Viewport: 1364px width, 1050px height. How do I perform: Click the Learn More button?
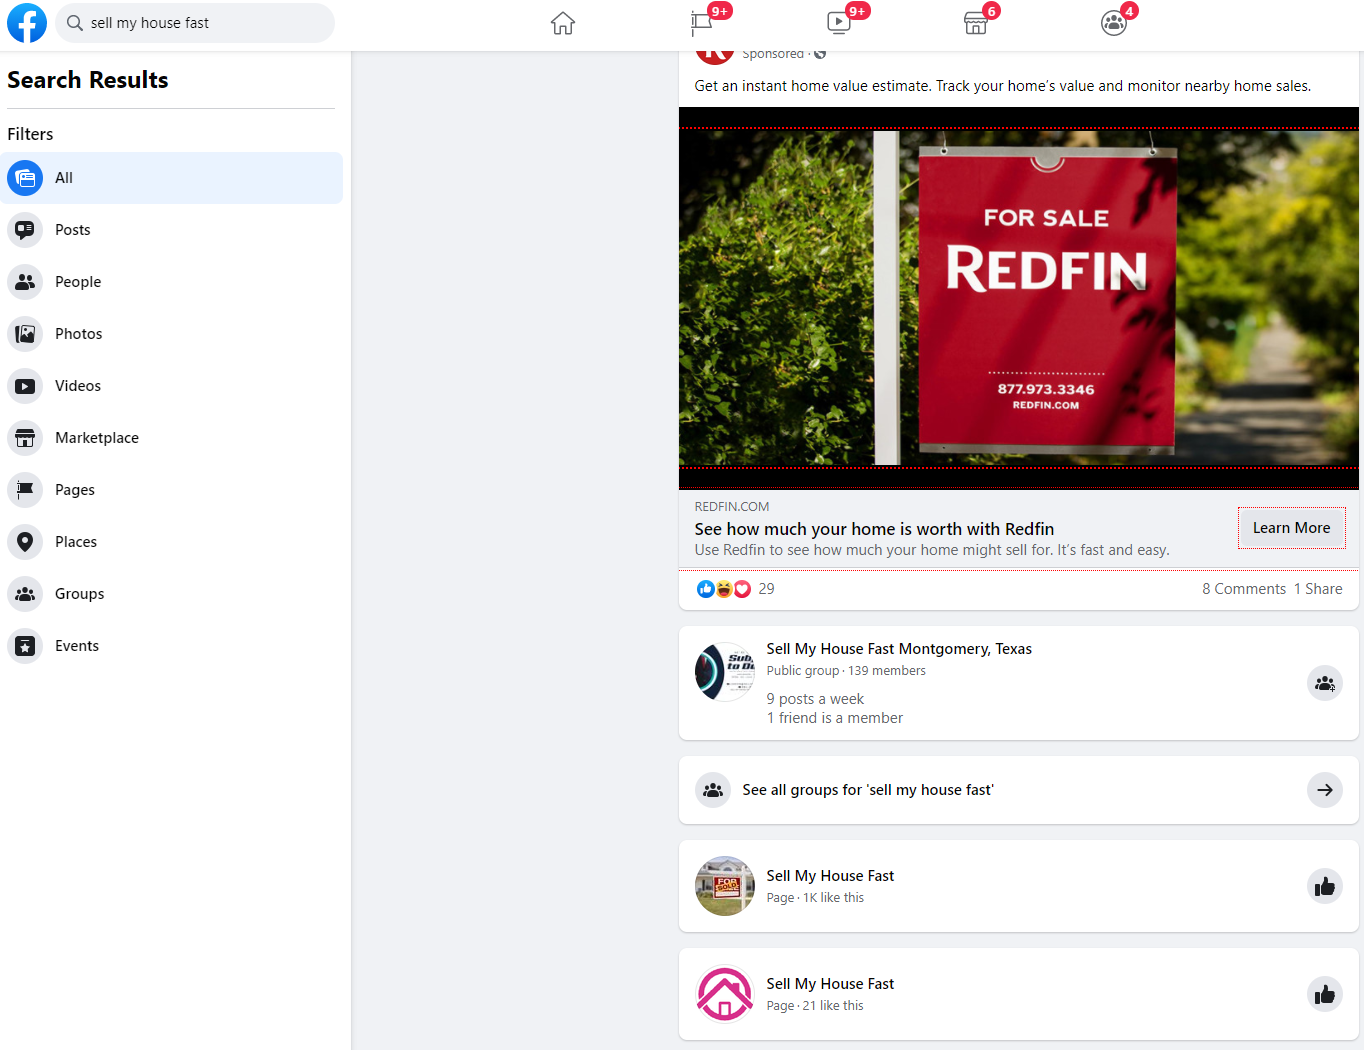pos(1291,528)
